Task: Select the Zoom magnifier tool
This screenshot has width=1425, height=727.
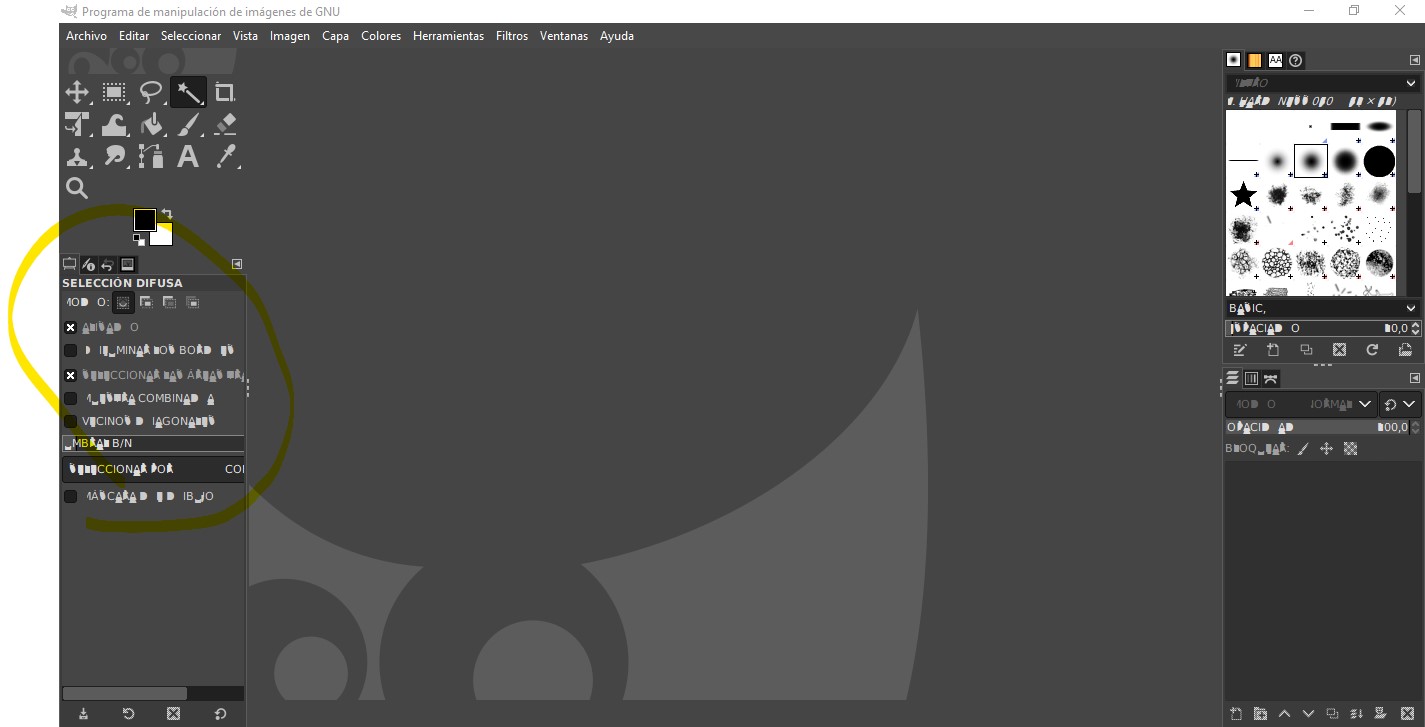Action: point(77,188)
